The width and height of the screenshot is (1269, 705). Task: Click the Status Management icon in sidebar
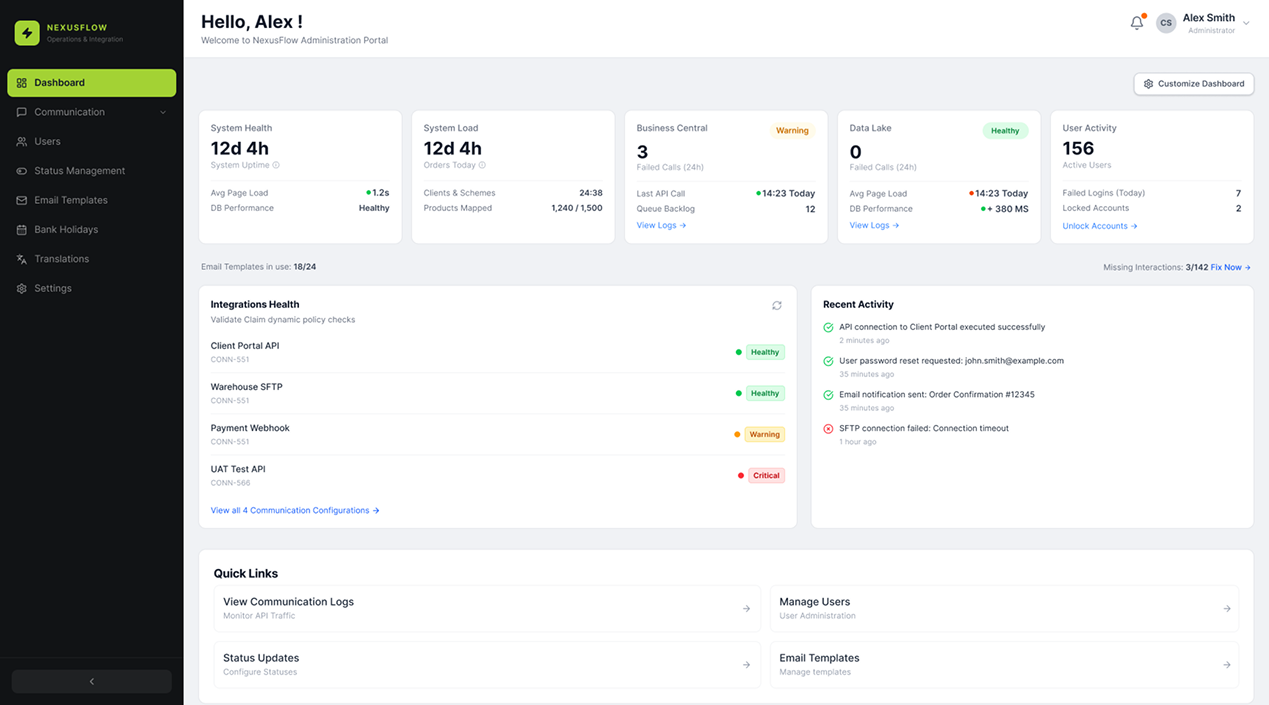[x=22, y=171]
